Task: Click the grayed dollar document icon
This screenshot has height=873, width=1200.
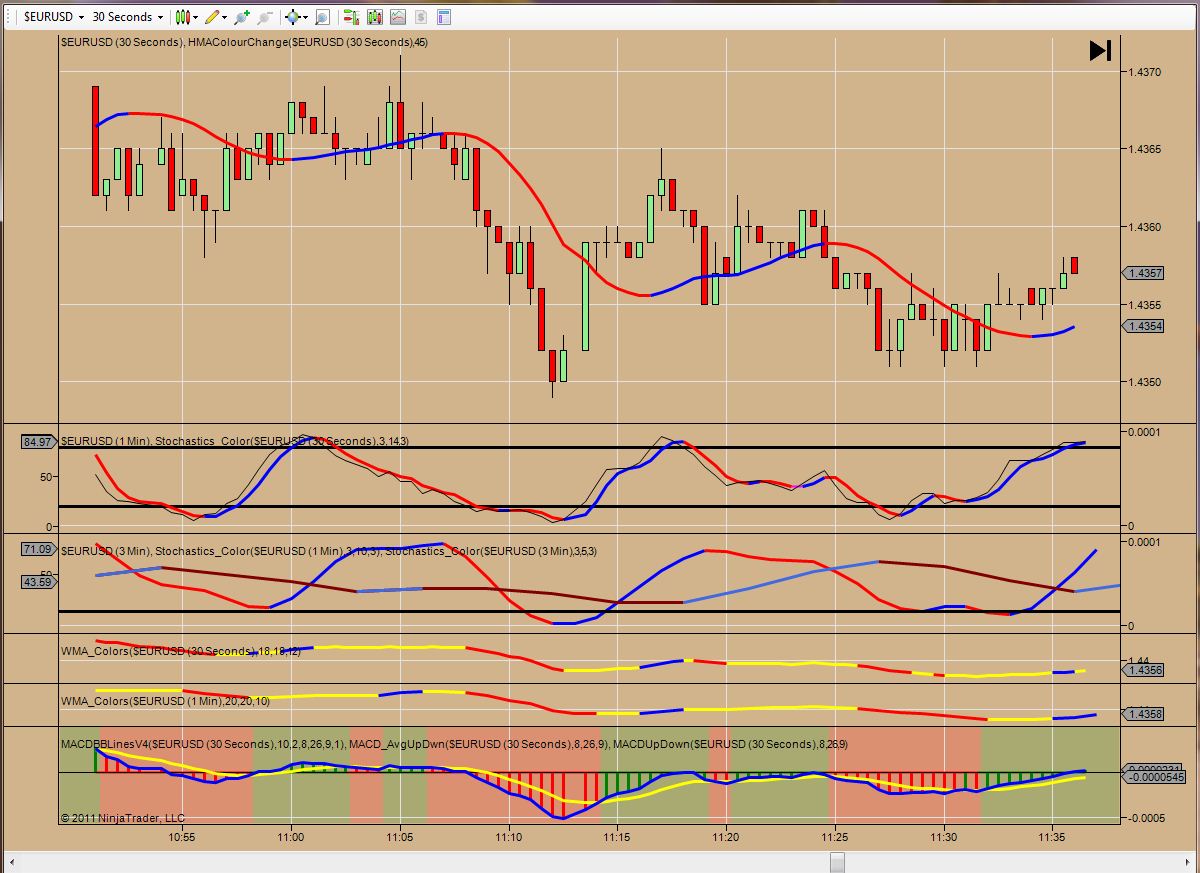Action: point(421,17)
